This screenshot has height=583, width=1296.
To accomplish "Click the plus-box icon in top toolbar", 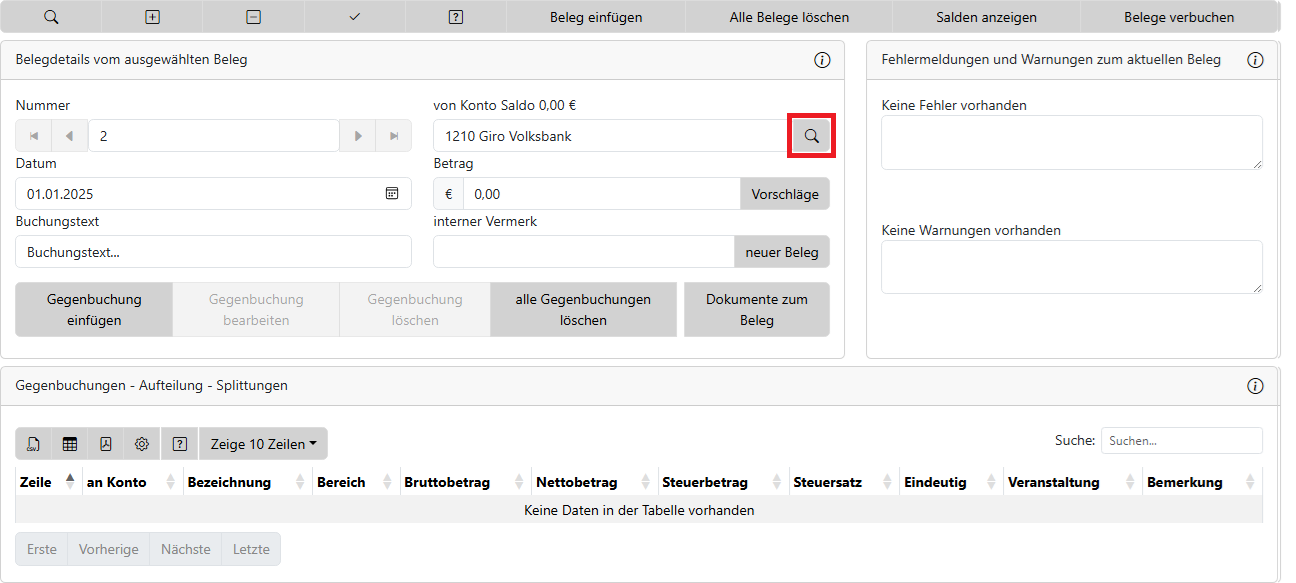I will tap(152, 17).
